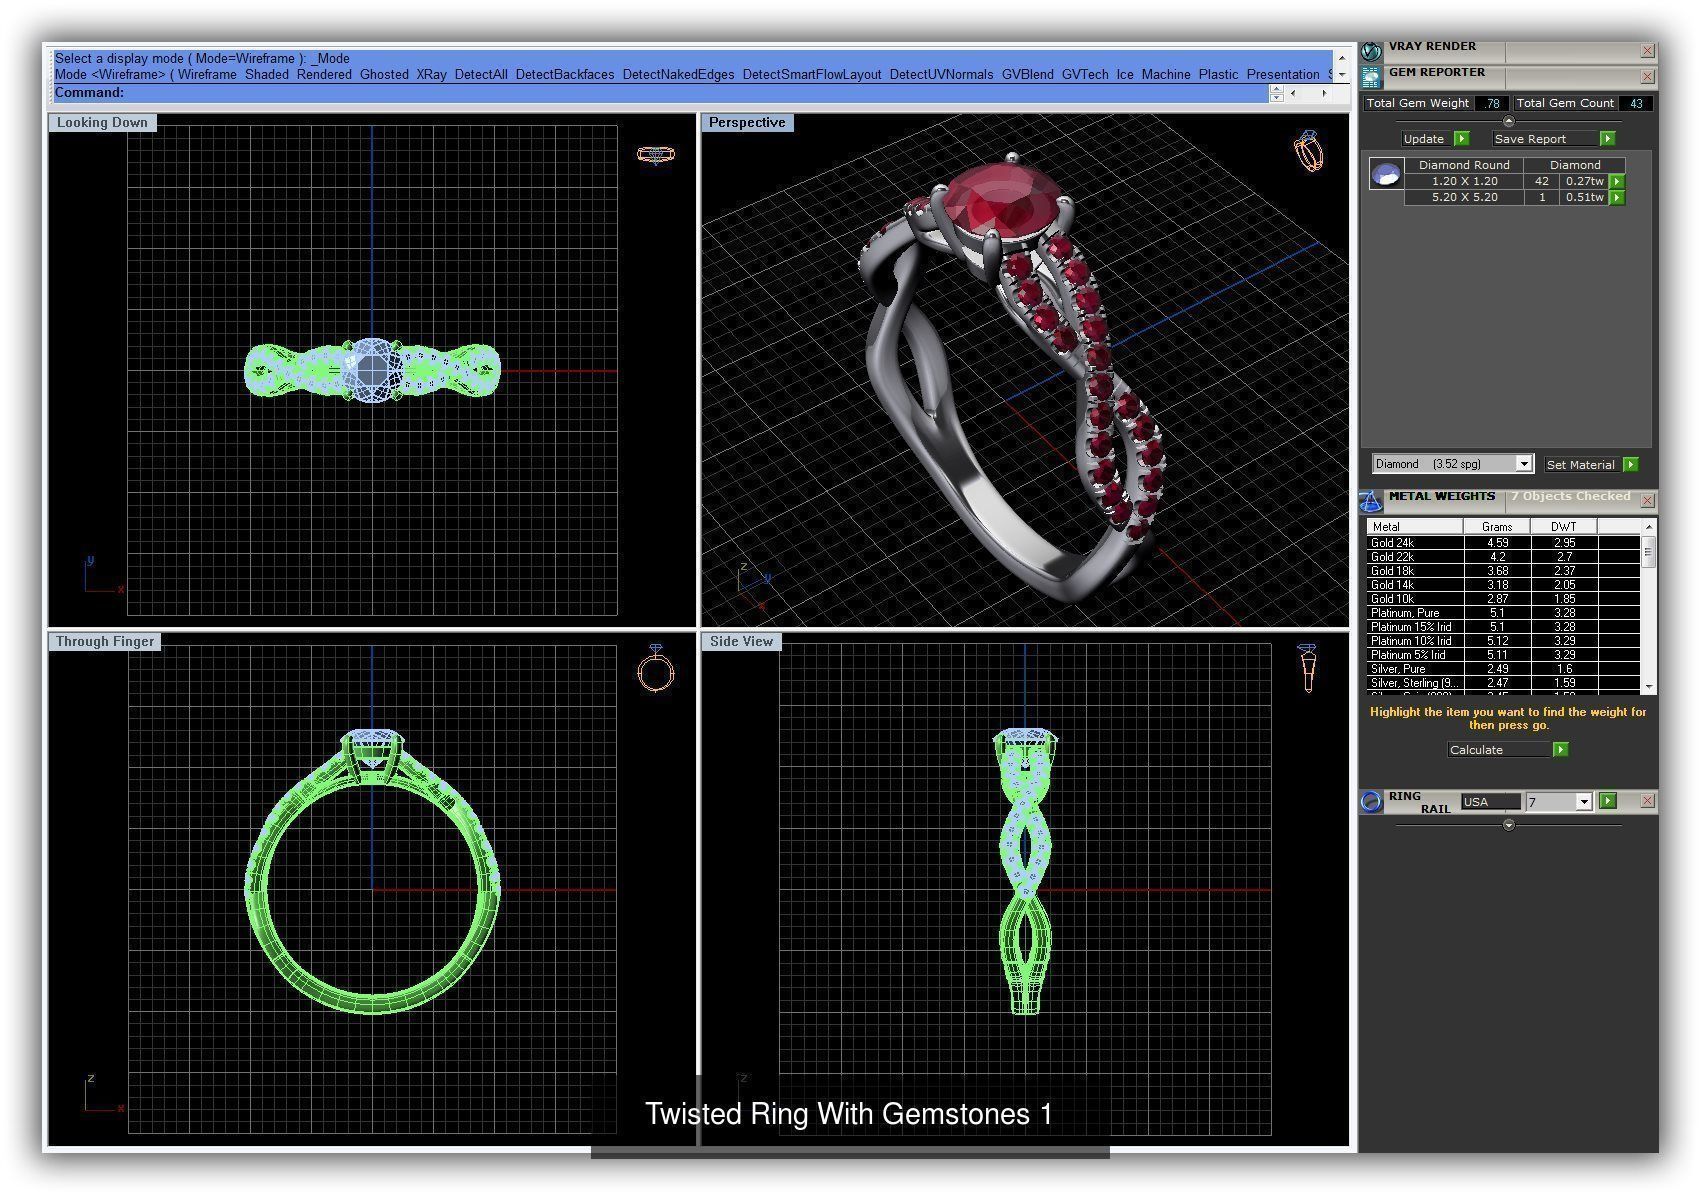This screenshot has height=1195, width=1701.
Task: Click the green arrow beside Save Report
Action: click(x=1607, y=139)
